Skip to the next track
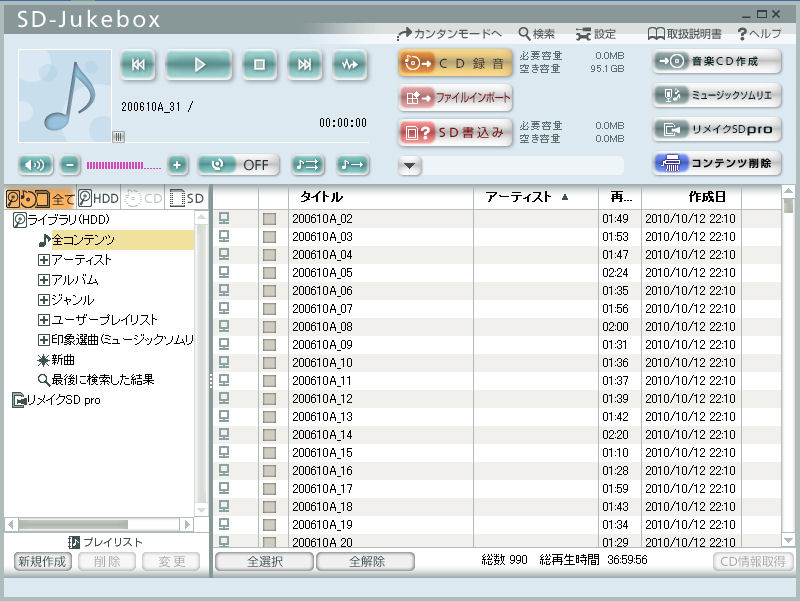The image size is (800, 601). pyautogui.click(x=304, y=65)
